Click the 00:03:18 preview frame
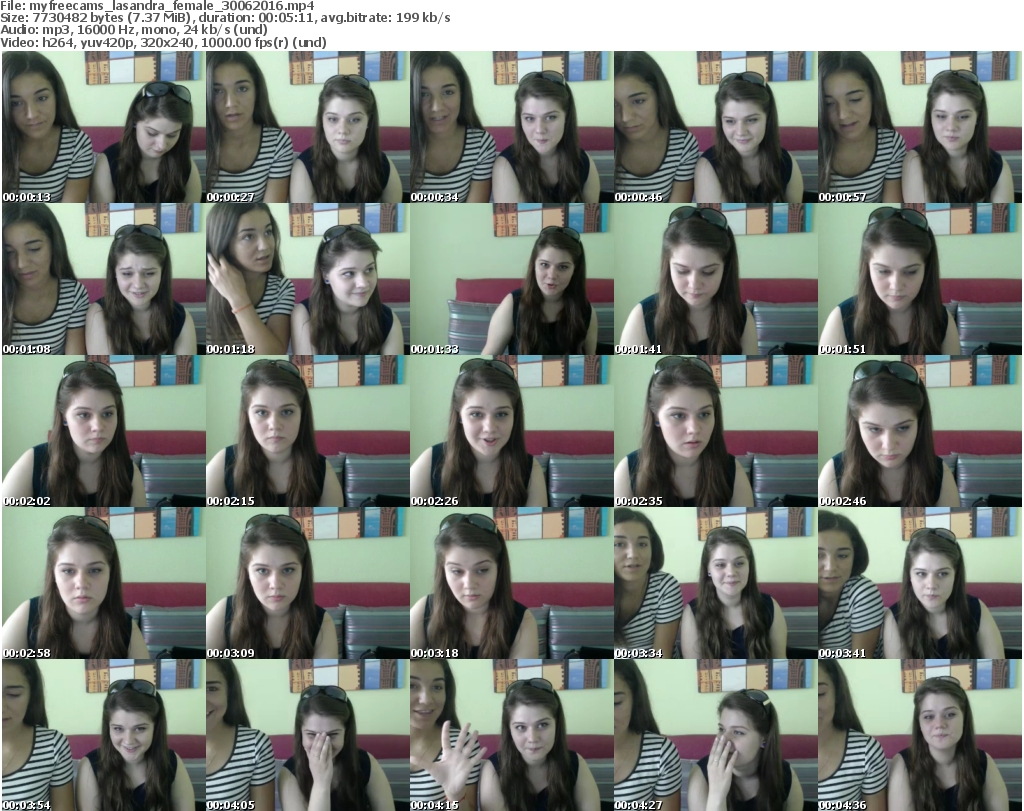The width and height of the screenshot is (1024, 811). [511, 583]
